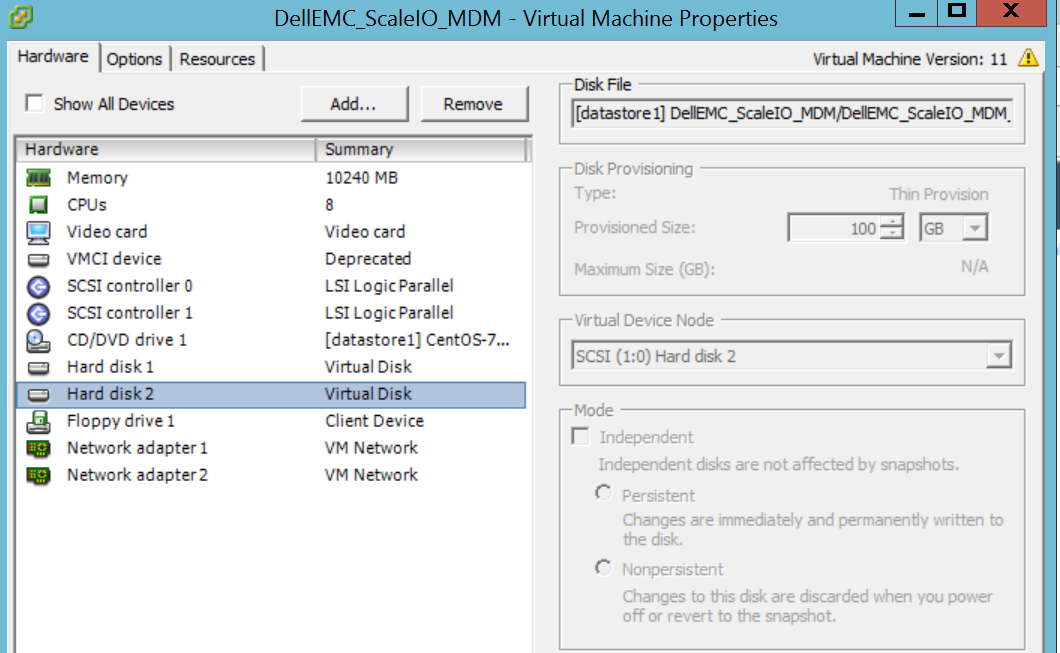Select the Network adapter 2 row label
1060x653 pixels.
pyautogui.click(x=137, y=475)
